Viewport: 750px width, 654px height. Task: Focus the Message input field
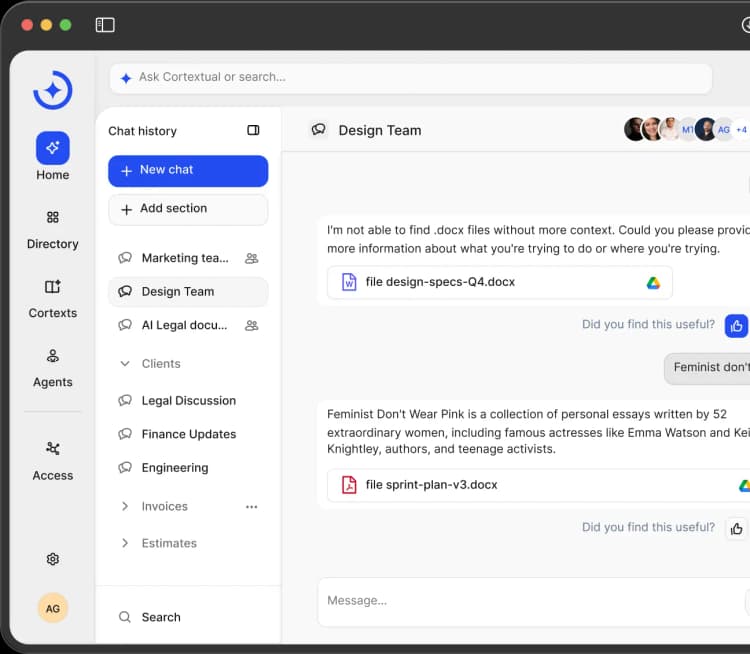[x=534, y=601]
